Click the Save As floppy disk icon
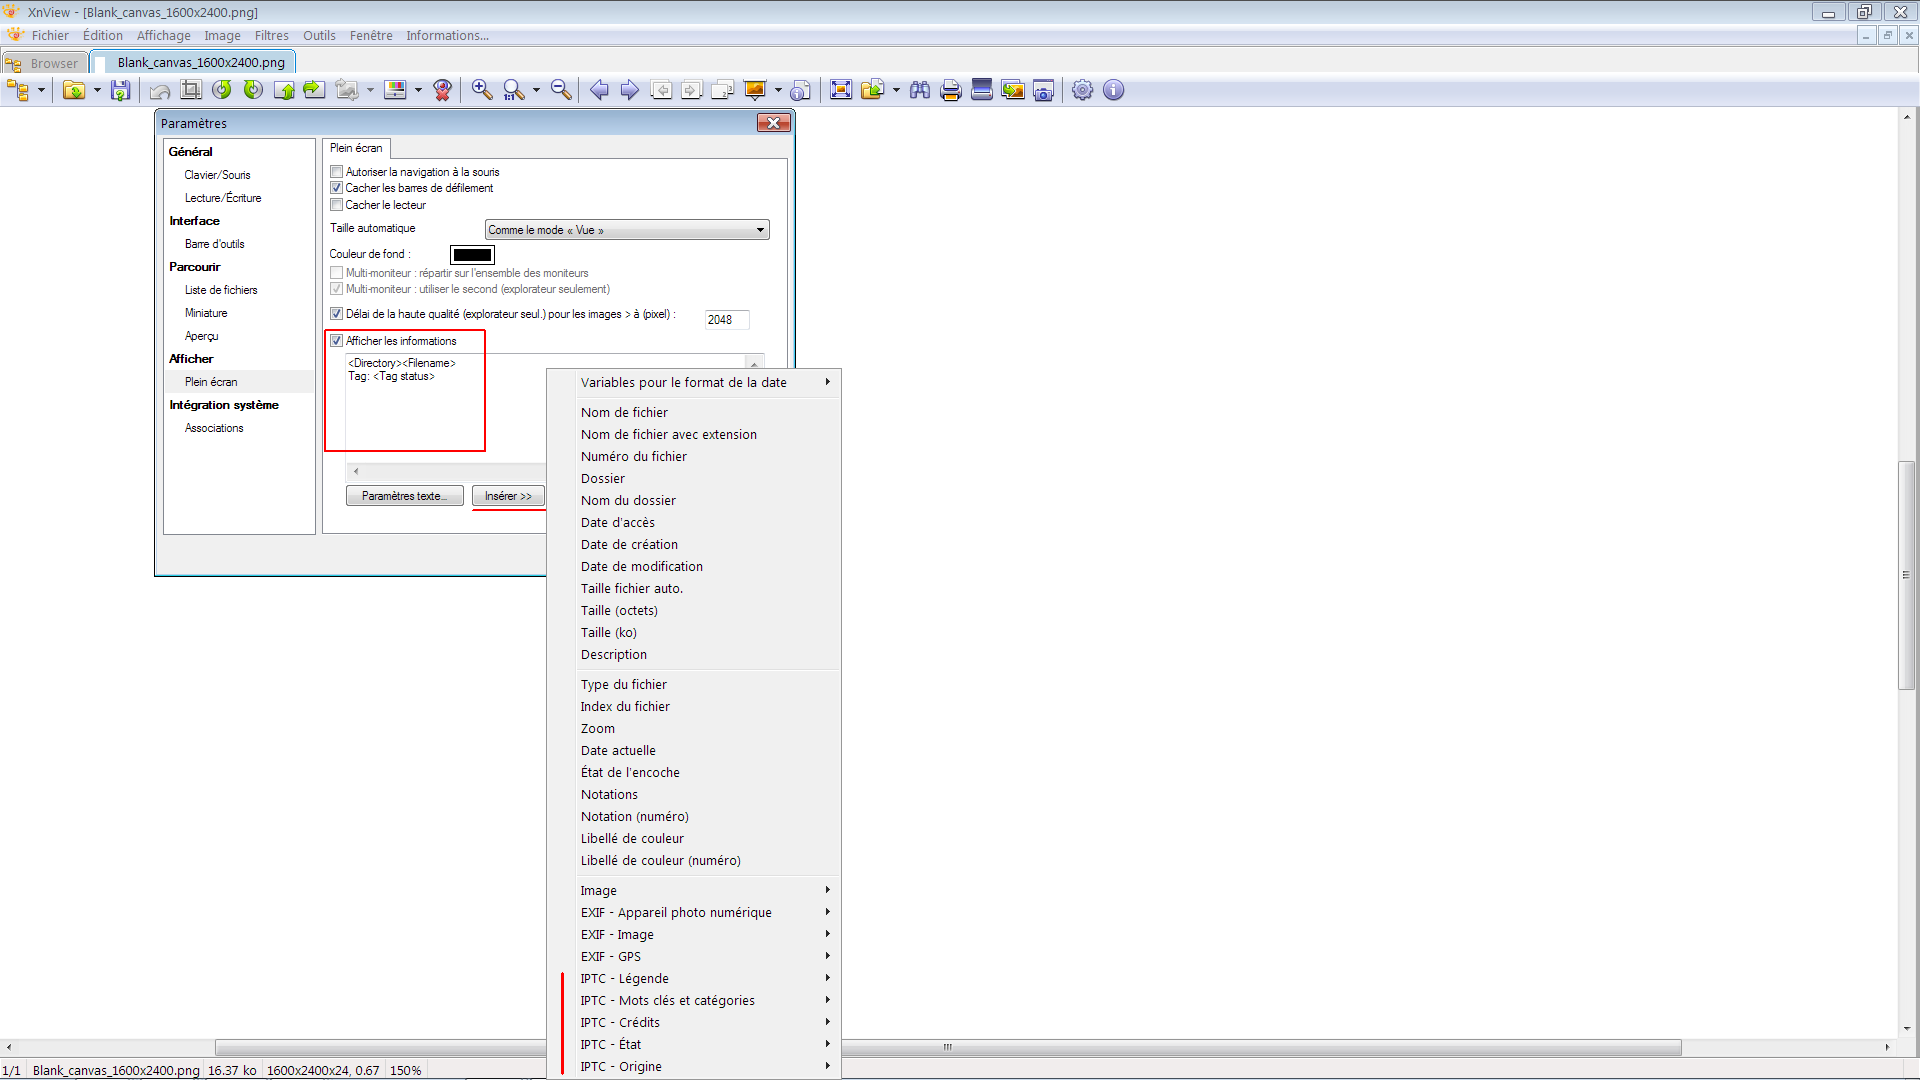 click(x=121, y=91)
